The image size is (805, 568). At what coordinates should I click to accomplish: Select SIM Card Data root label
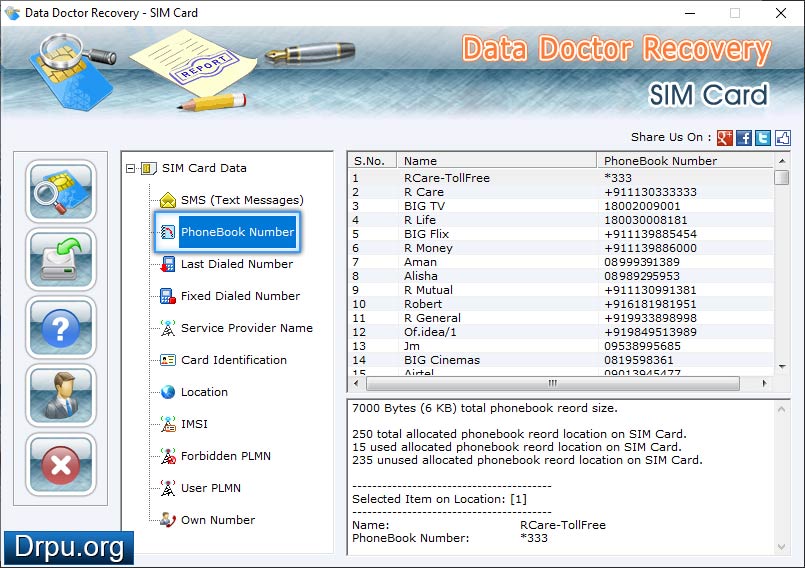point(204,168)
